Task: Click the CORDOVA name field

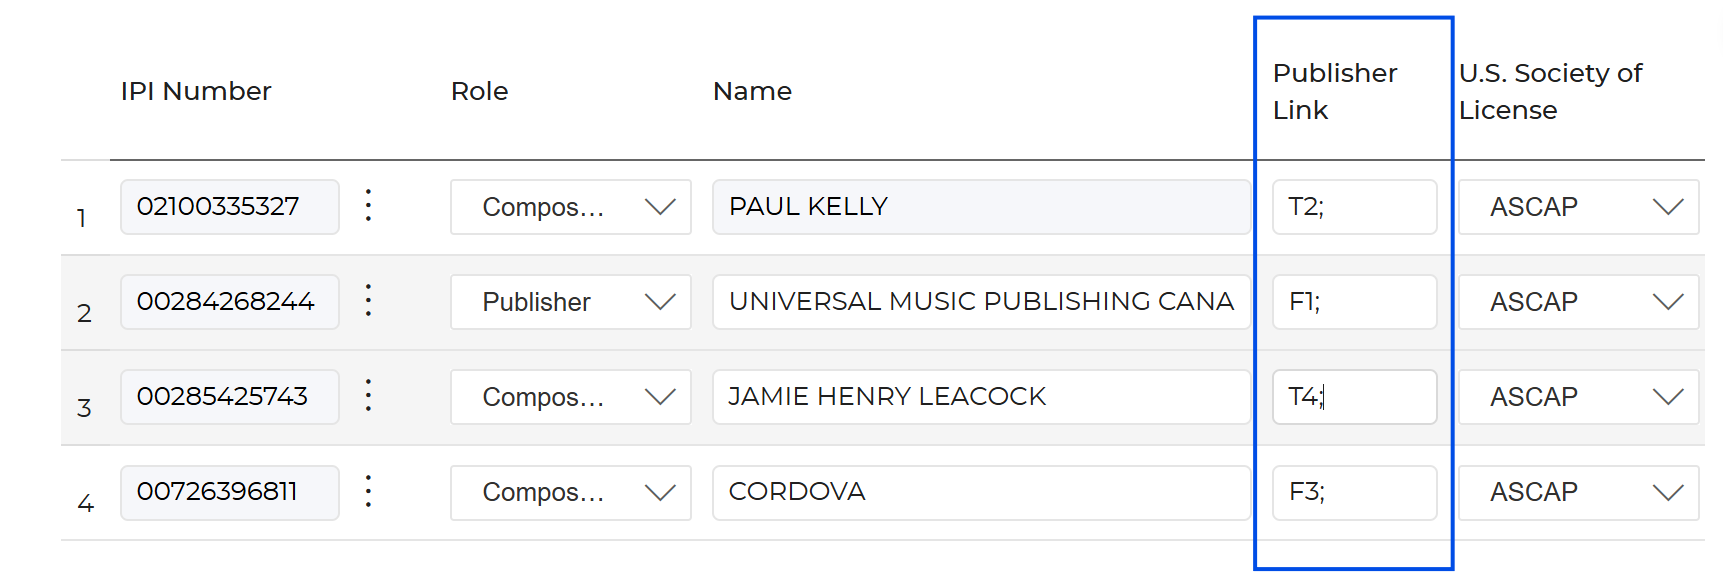Action: coord(980,492)
